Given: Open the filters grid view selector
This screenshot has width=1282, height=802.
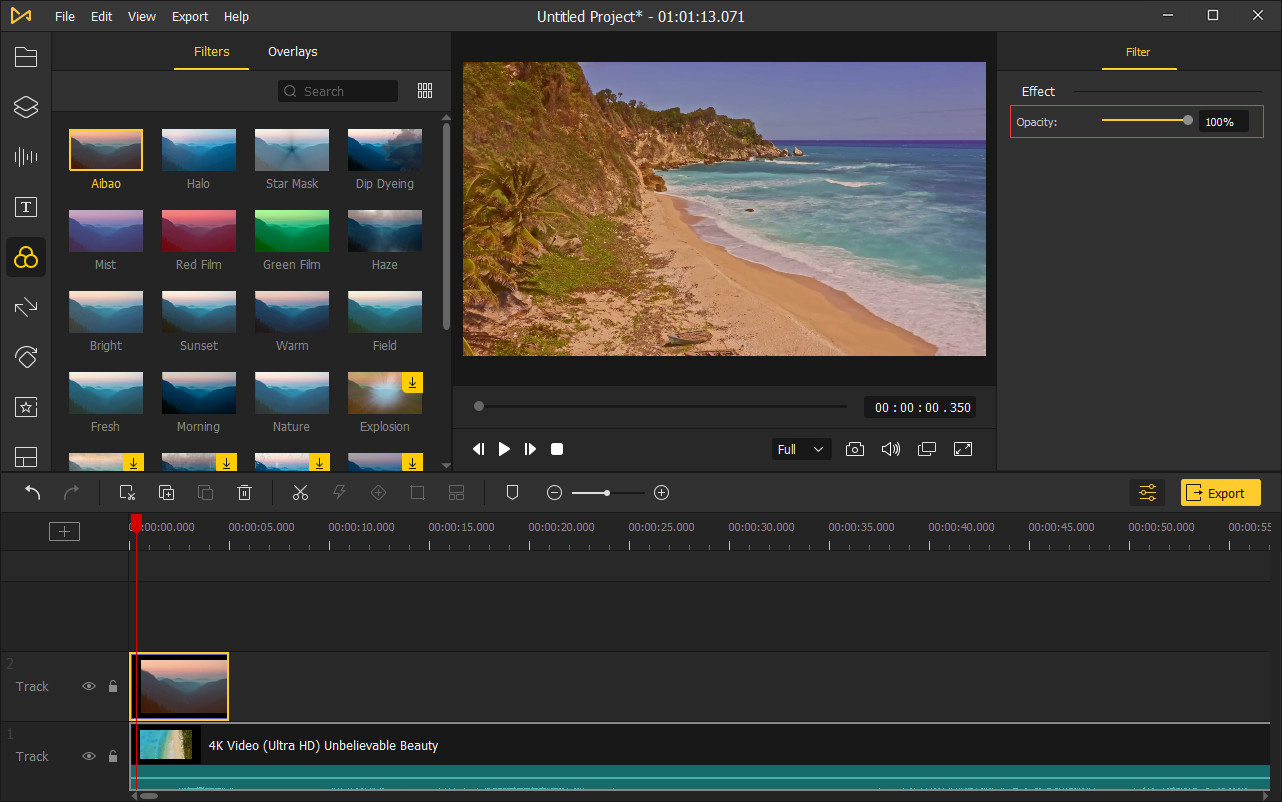Looking at the screenshot, I should point(424,90).
